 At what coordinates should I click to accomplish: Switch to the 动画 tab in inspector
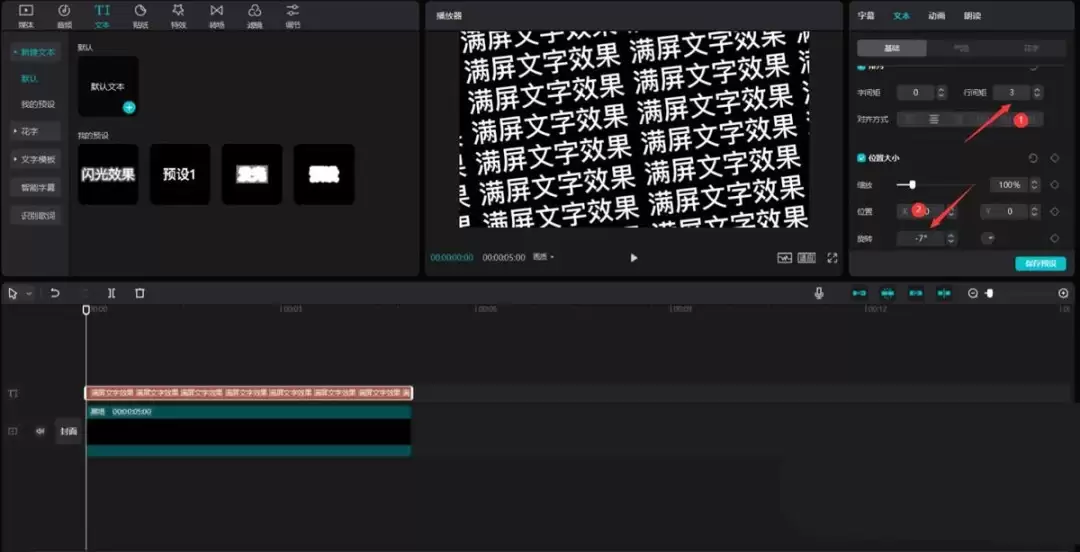pyautogui.click(x=936, y=16)
